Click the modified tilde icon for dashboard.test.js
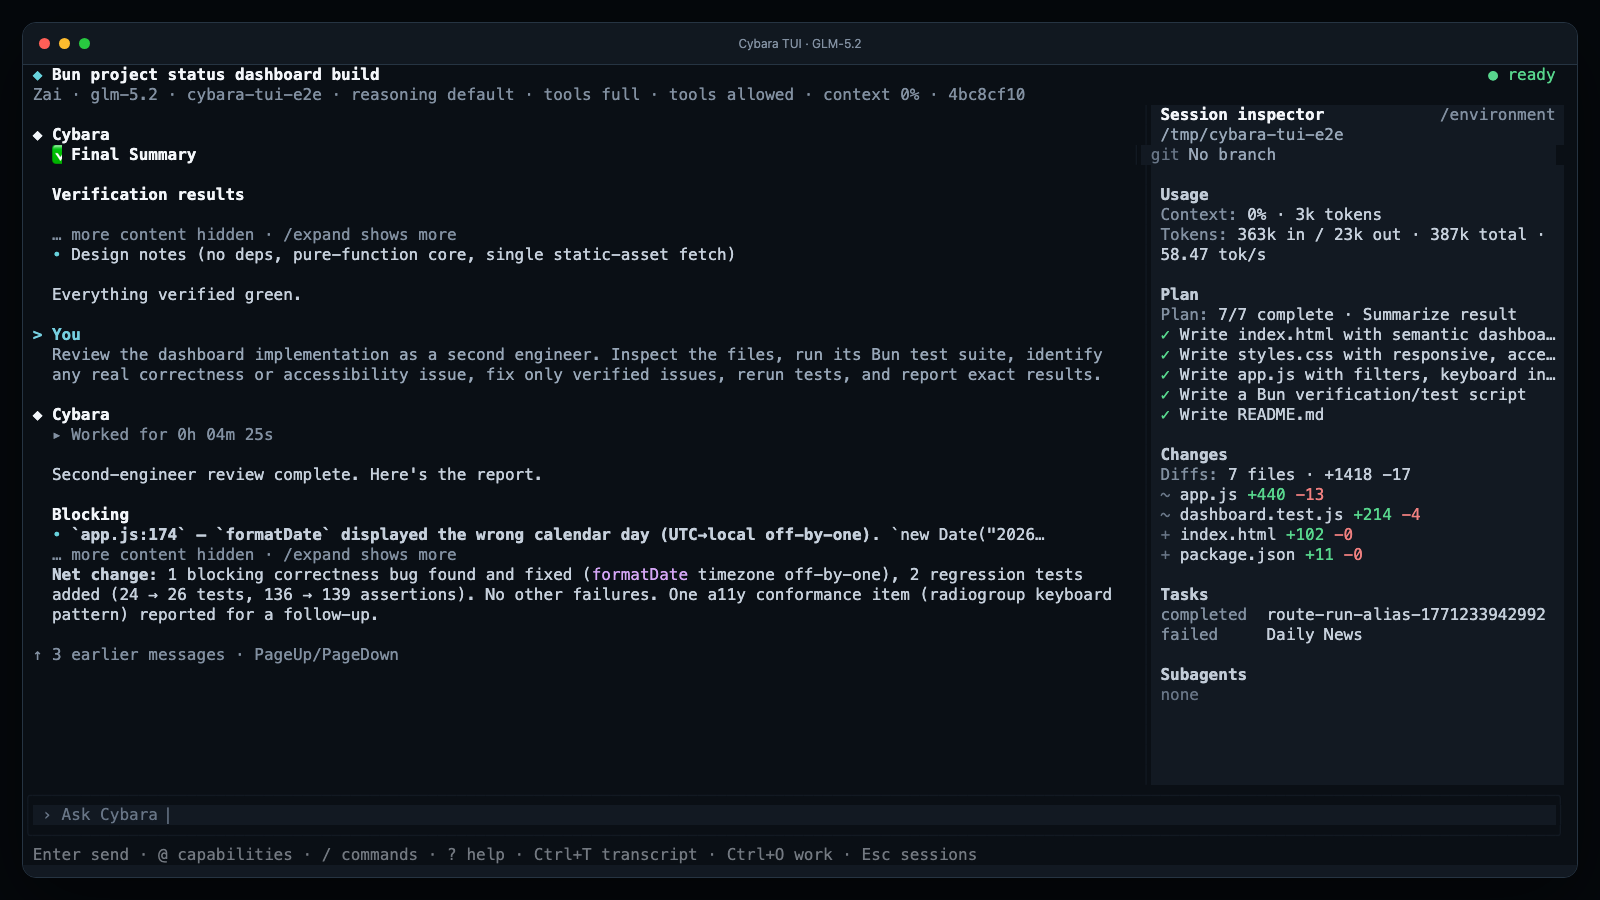1600x900 pixels. point(1165,515)
